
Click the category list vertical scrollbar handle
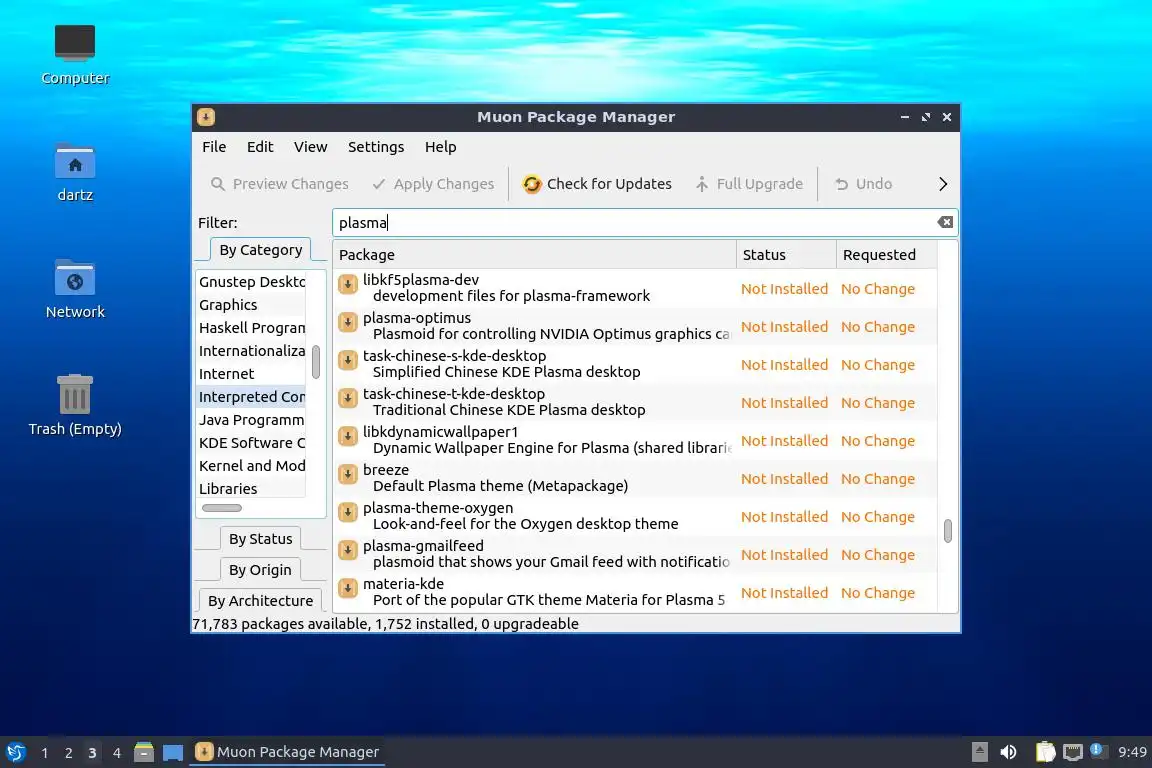pos(316,362)
